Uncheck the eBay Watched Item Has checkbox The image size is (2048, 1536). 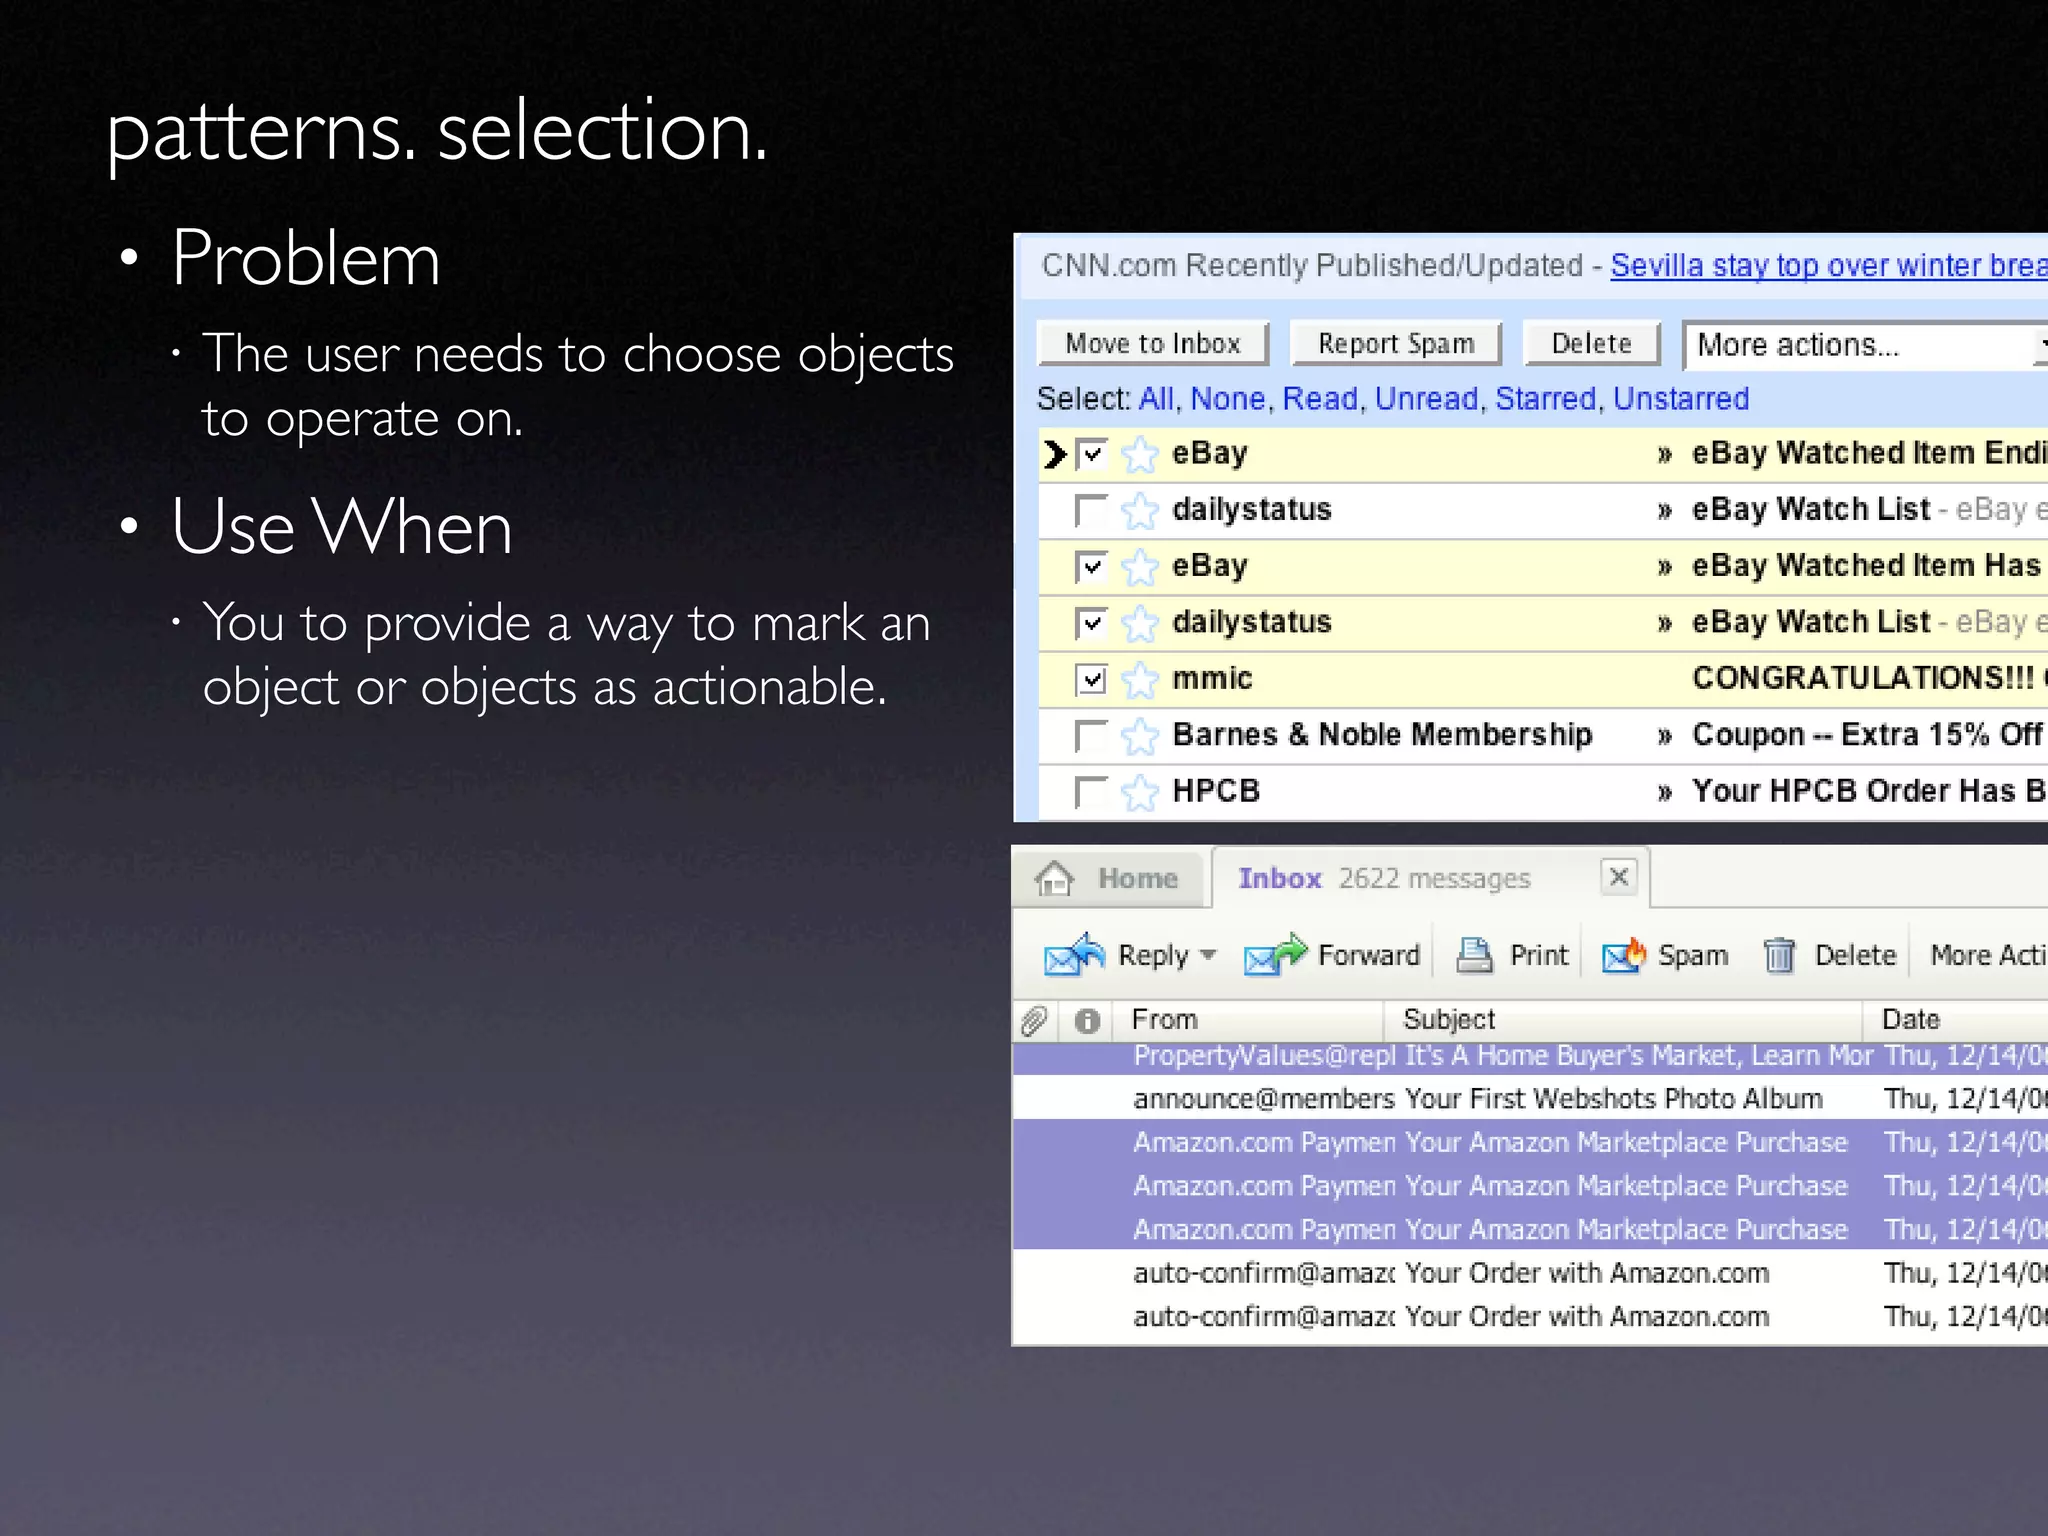point(1091,568)
